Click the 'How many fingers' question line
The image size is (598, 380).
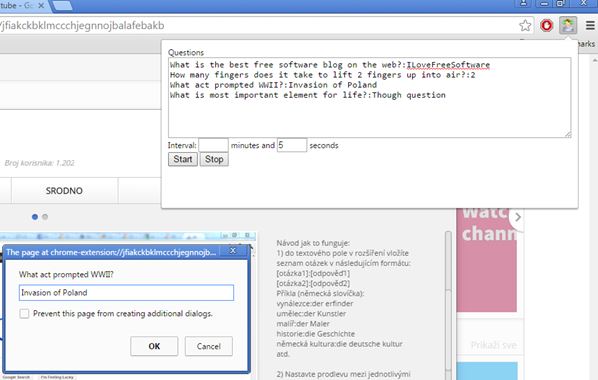(323, 75)
